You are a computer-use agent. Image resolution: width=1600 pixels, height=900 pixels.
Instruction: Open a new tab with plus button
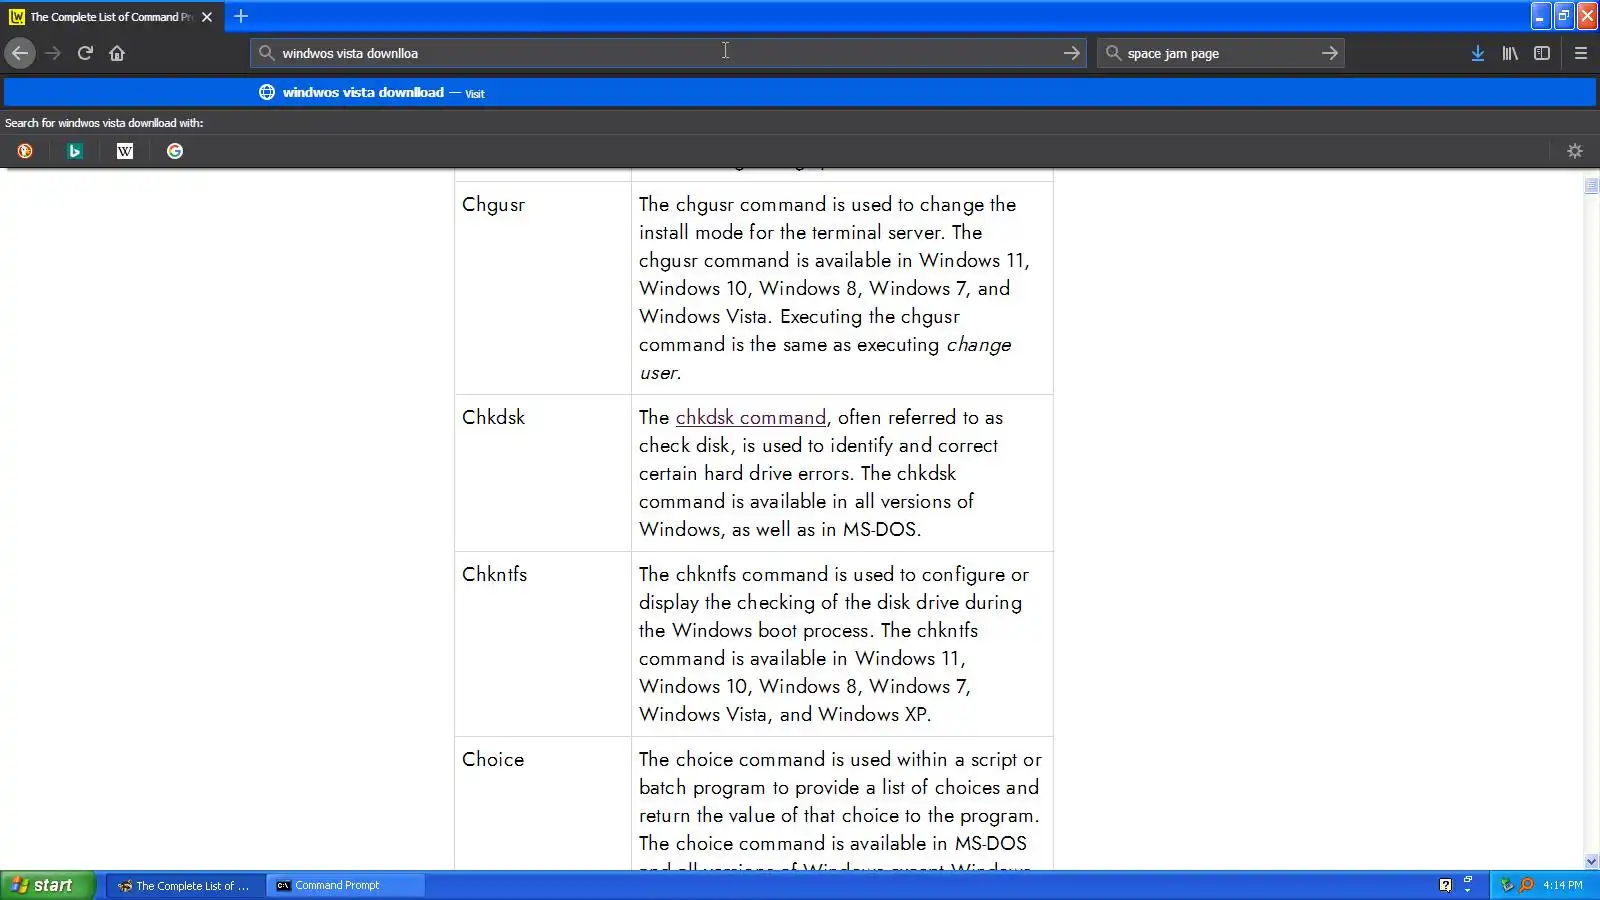[x=241, y=16]
